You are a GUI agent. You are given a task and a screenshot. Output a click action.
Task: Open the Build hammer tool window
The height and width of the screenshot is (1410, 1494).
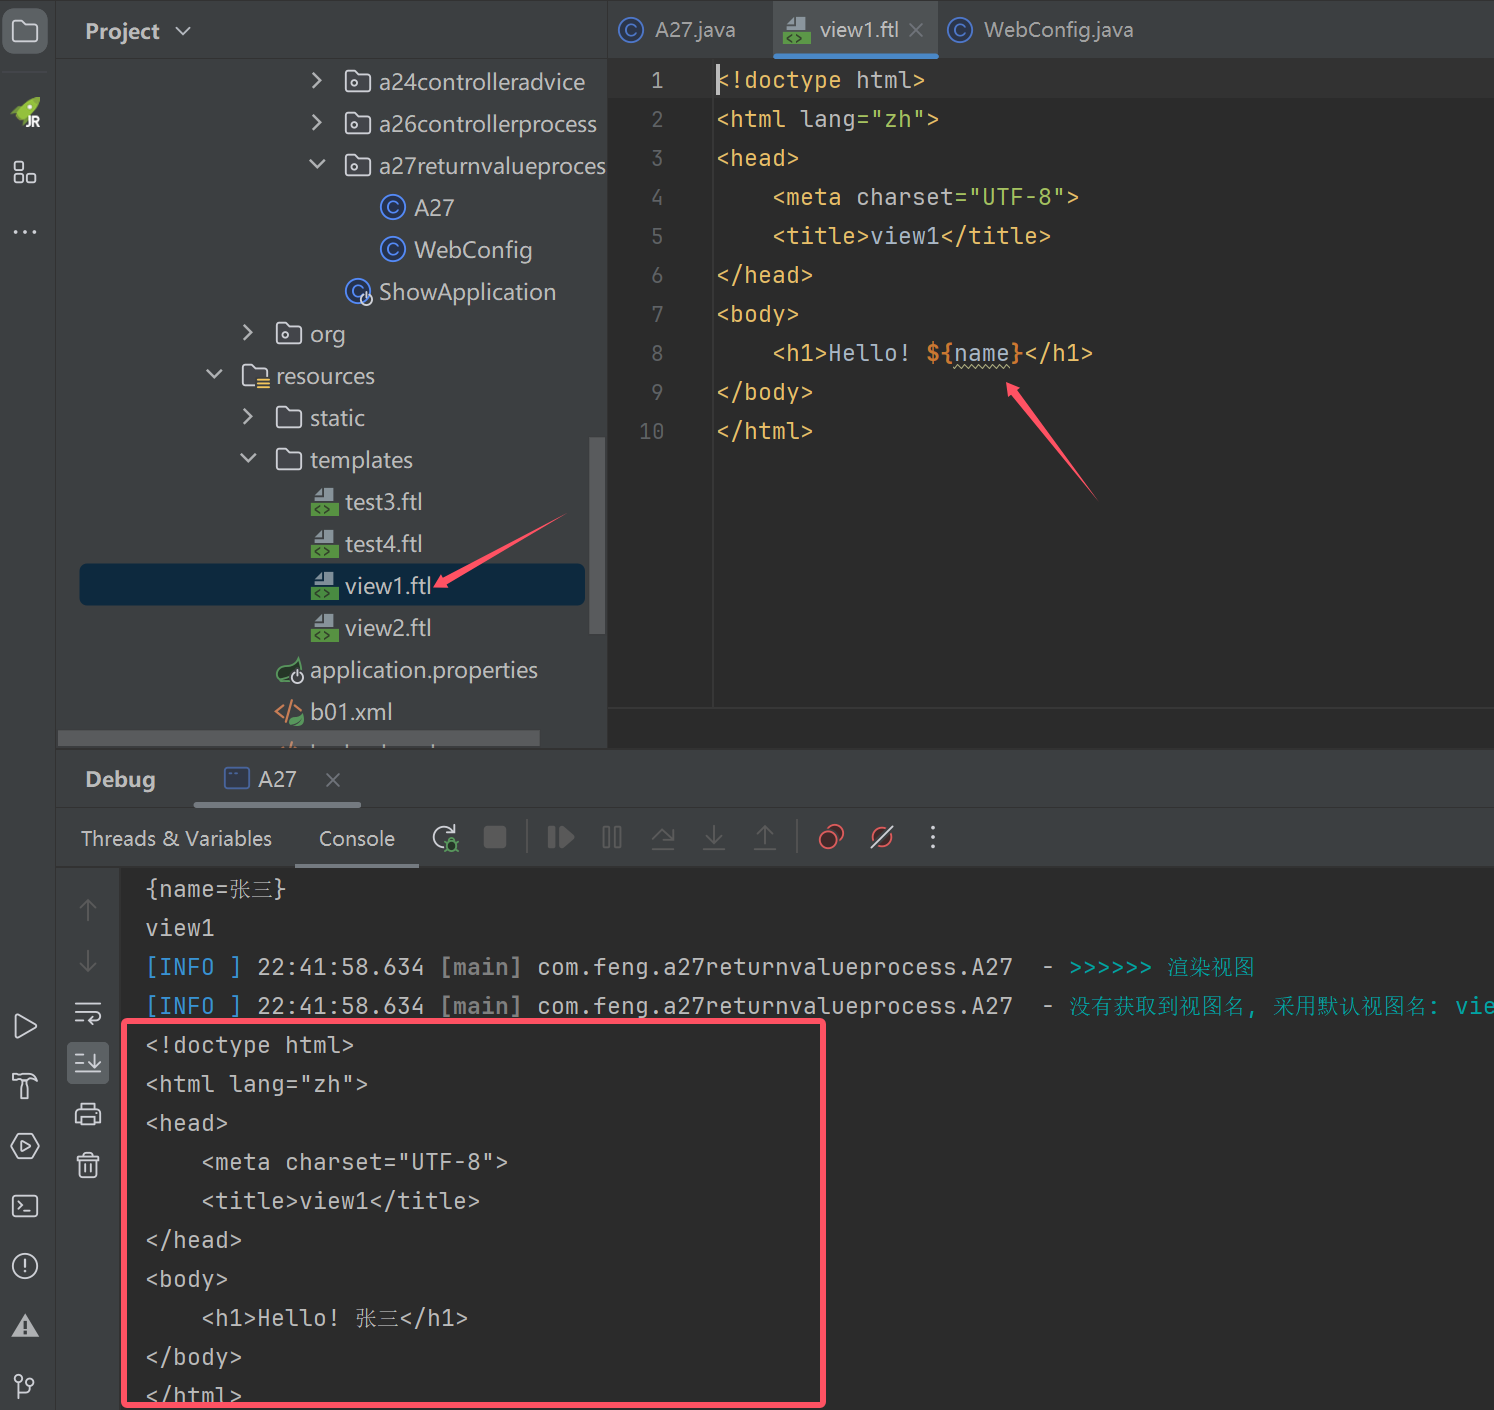[x=25, y=1086]
